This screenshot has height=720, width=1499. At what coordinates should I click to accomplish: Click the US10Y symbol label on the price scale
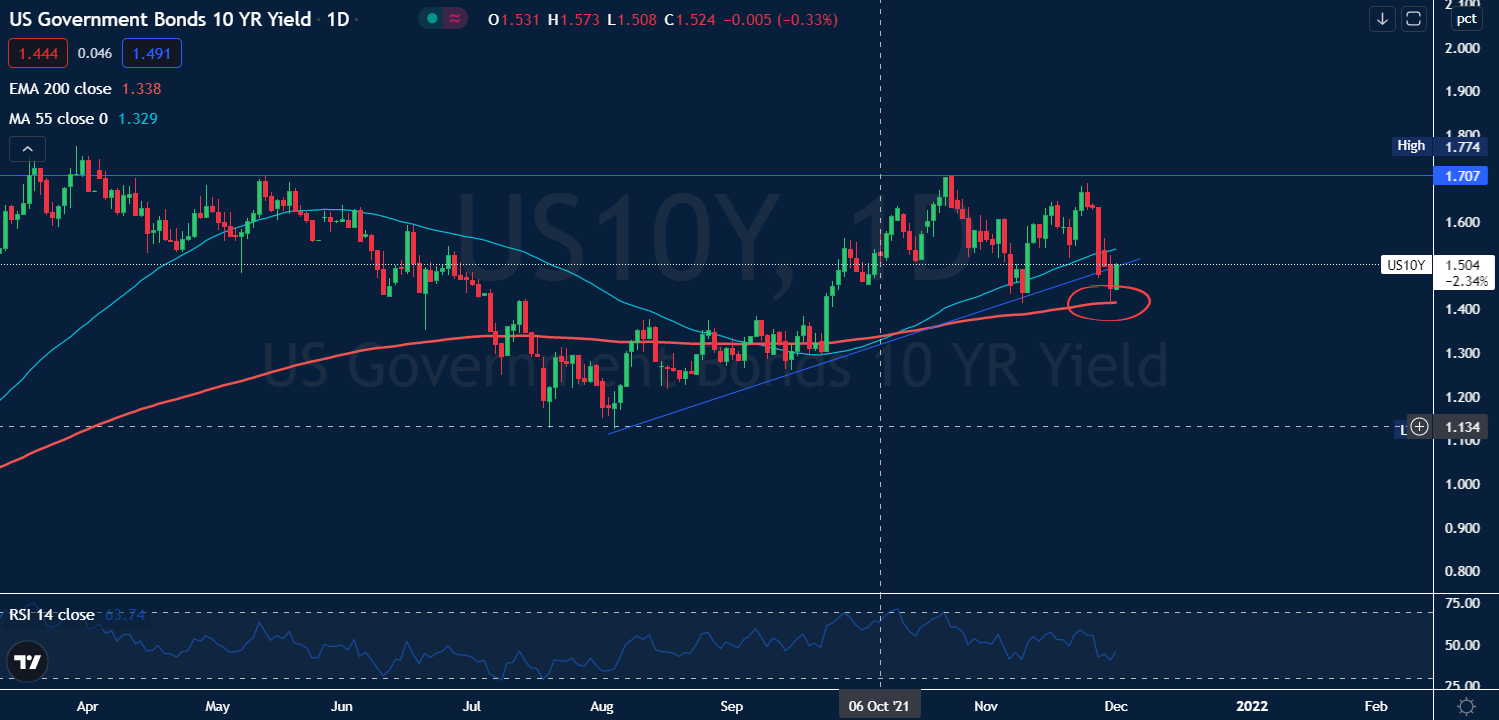tap(1408, 265)
